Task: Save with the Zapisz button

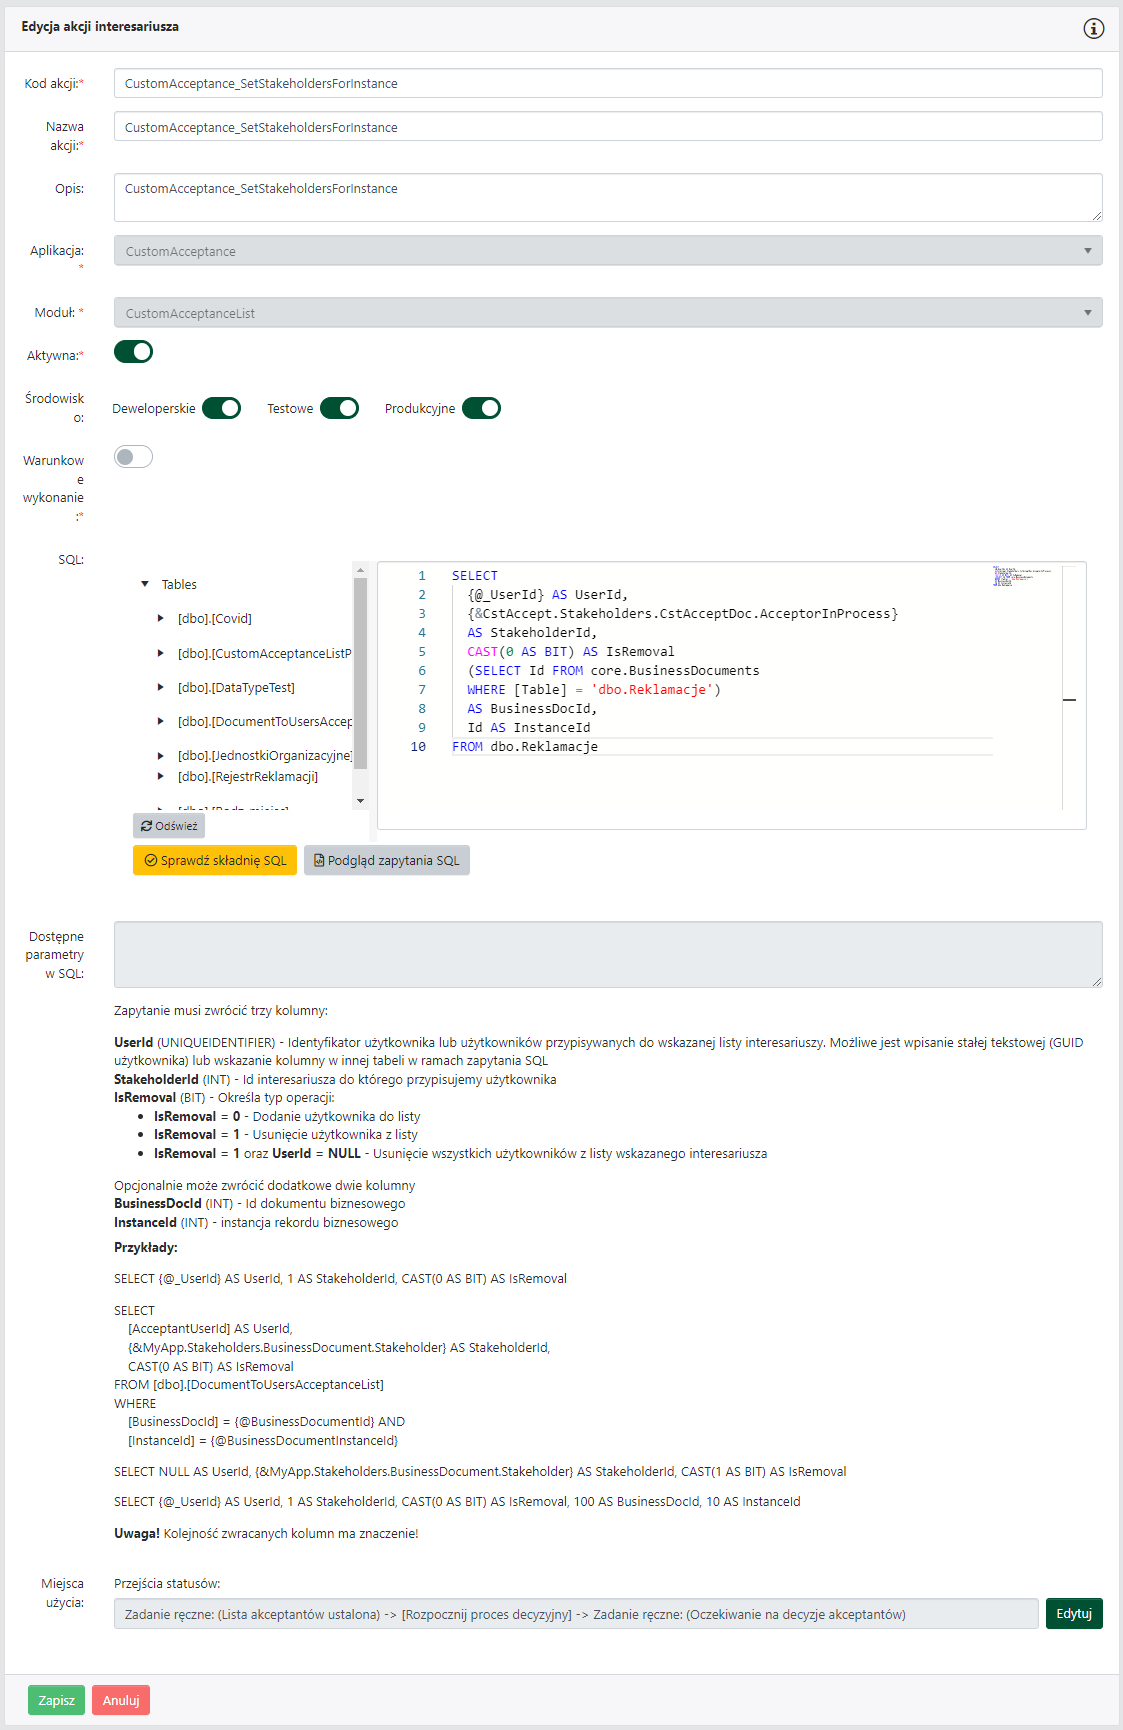Action: pyautogui.click(x=56, y=1700)
